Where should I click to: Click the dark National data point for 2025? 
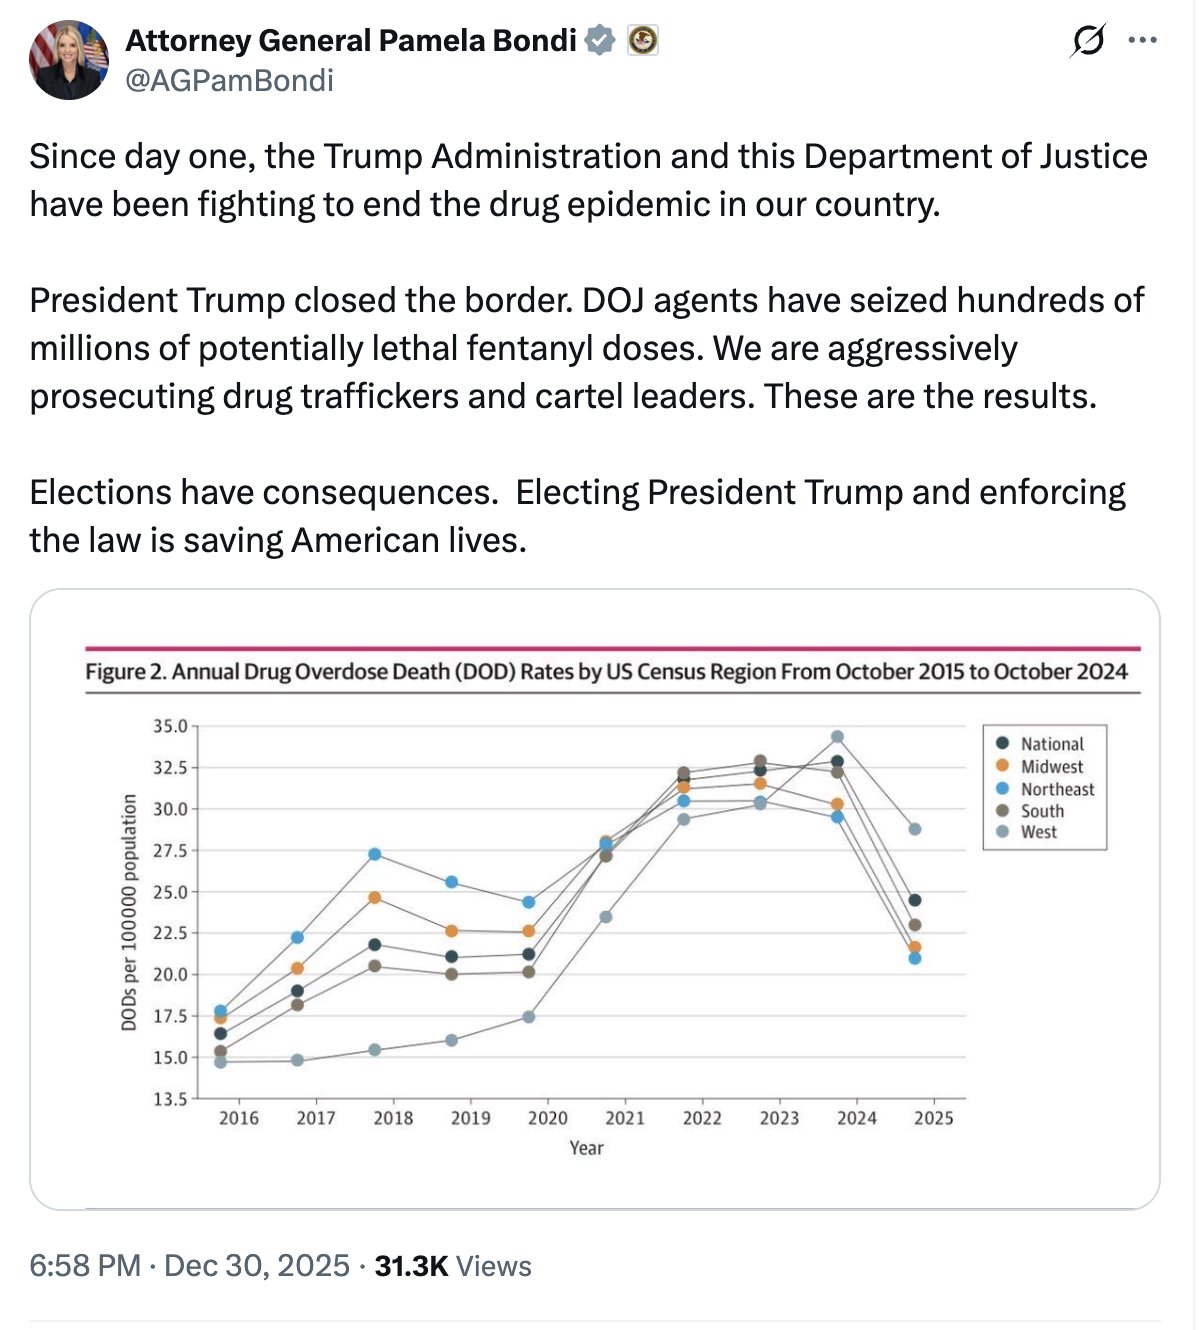pos(915,900)
